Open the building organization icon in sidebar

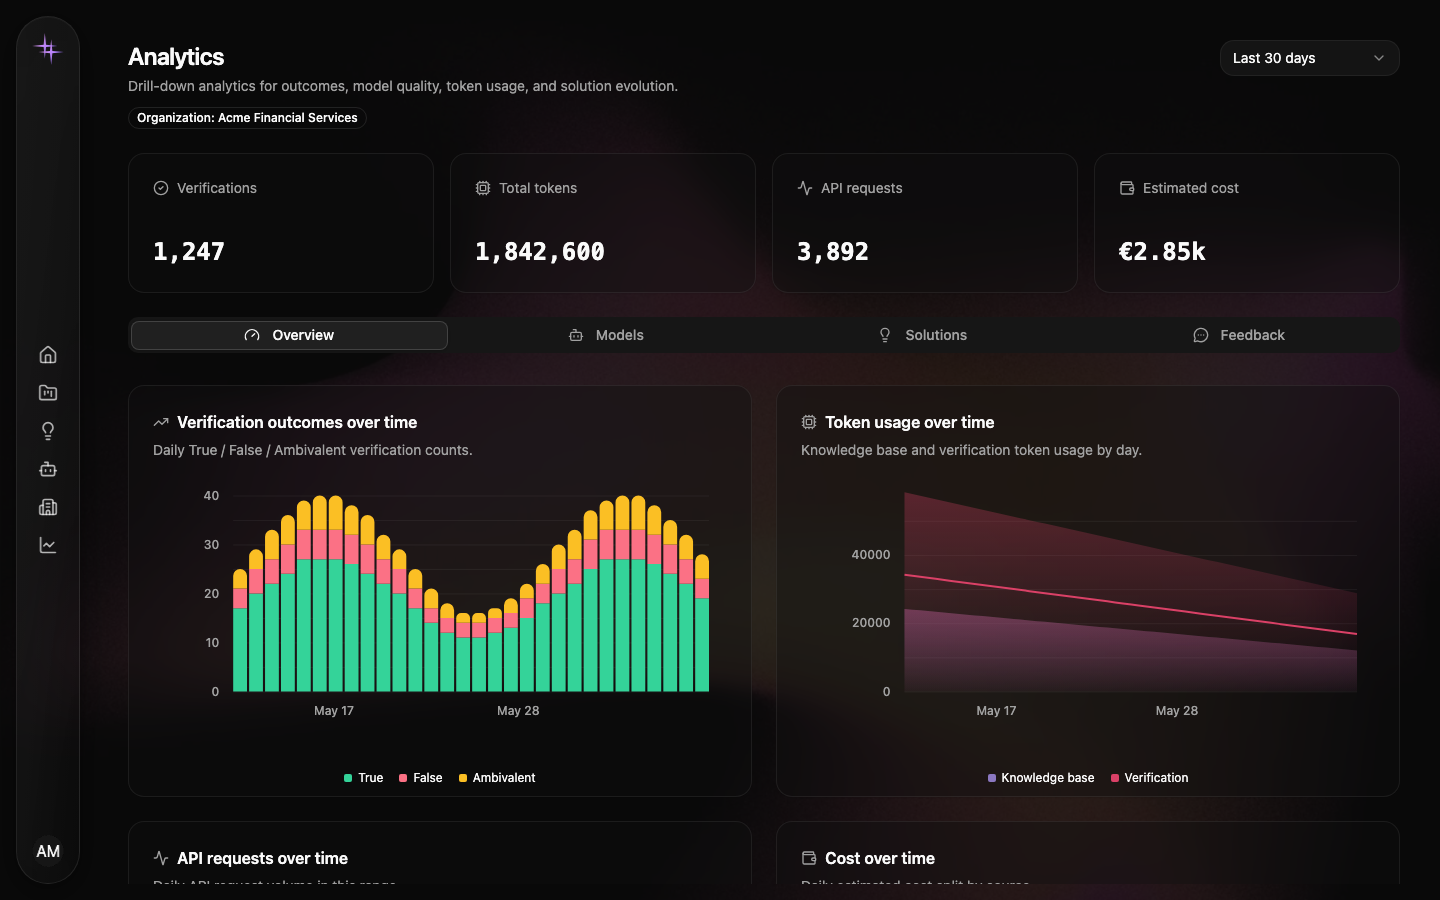[x=48, y=507]
